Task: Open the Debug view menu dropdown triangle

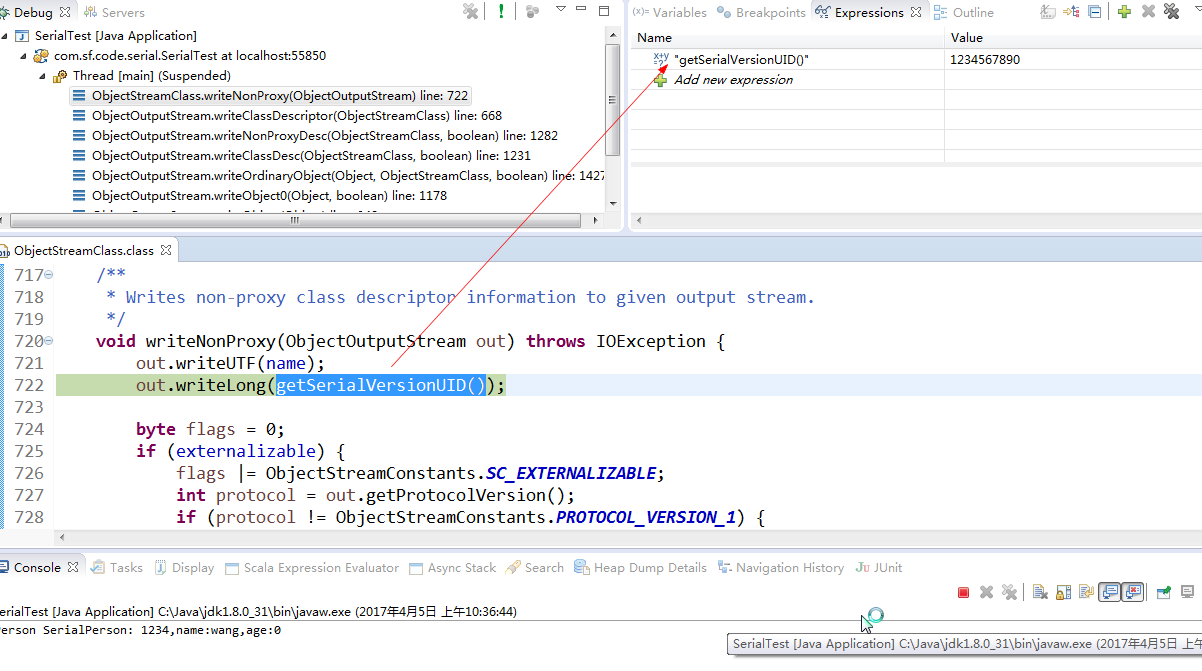Action: point(561,9)
